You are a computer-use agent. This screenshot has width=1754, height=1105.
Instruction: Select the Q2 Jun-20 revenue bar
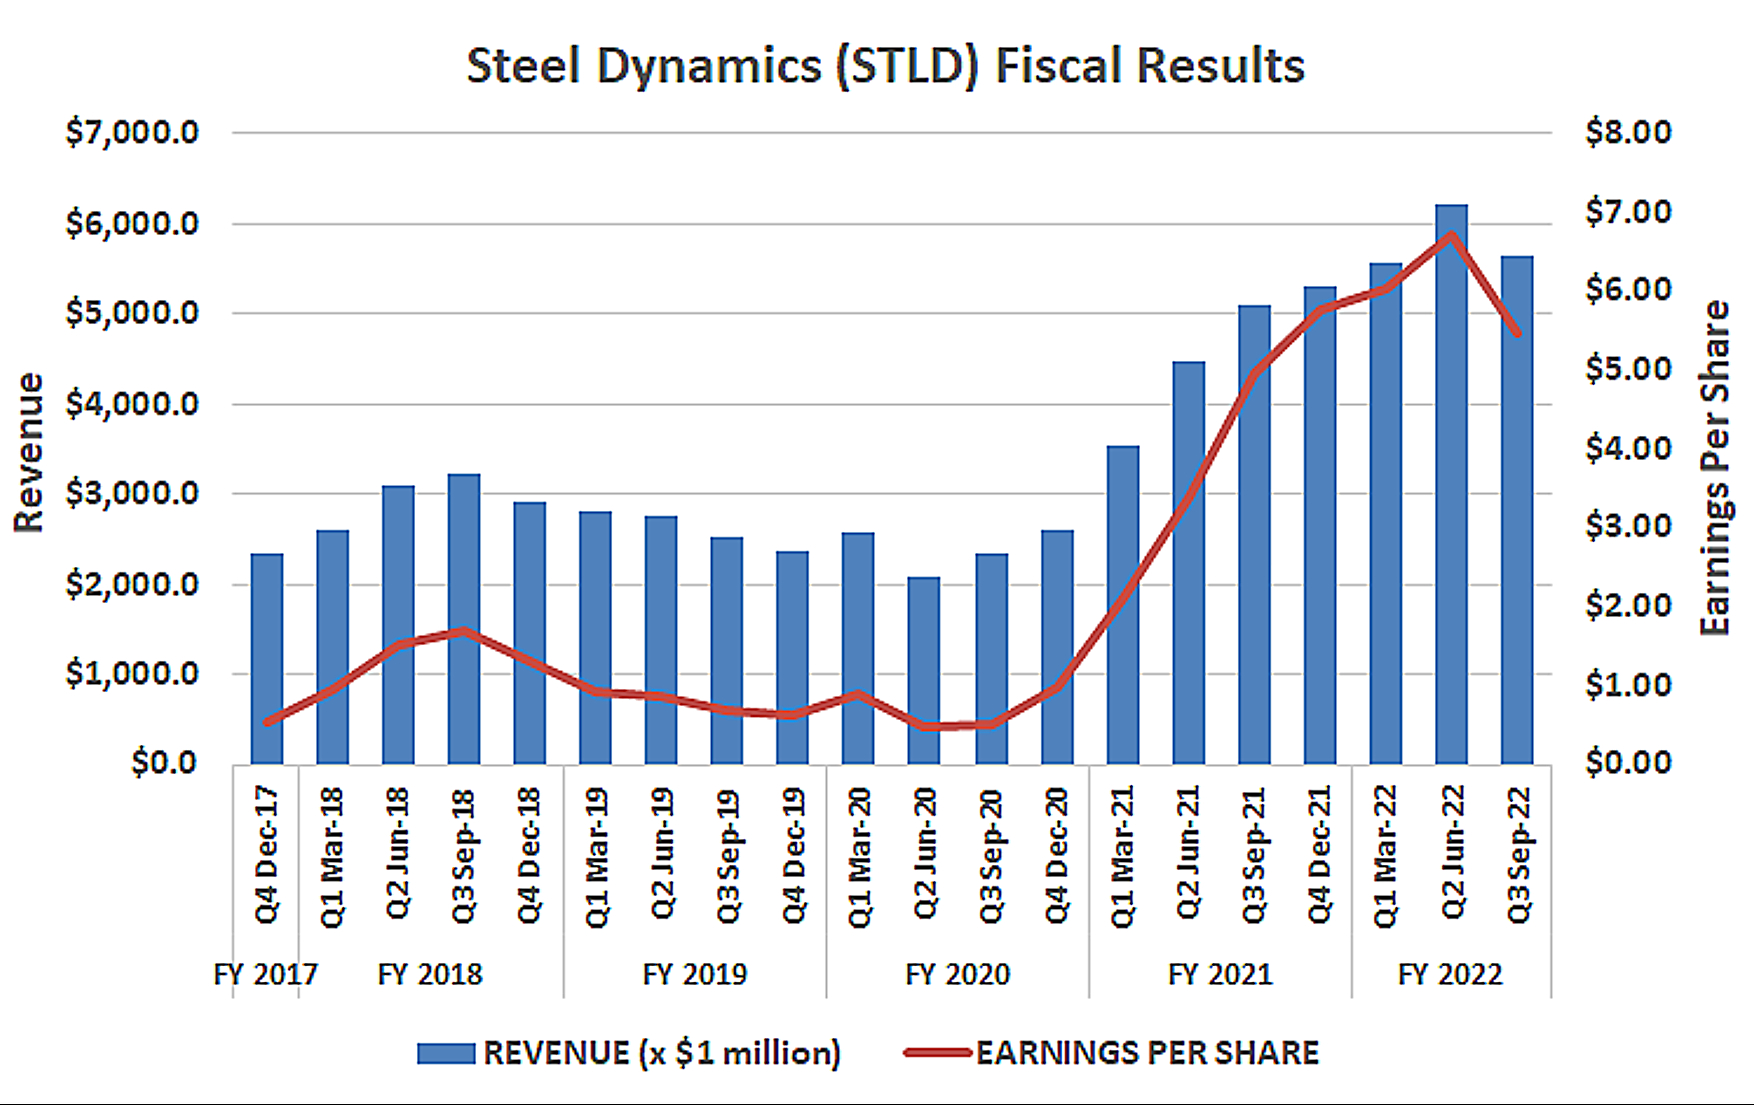pyautogui.click(x=924, y=670)
